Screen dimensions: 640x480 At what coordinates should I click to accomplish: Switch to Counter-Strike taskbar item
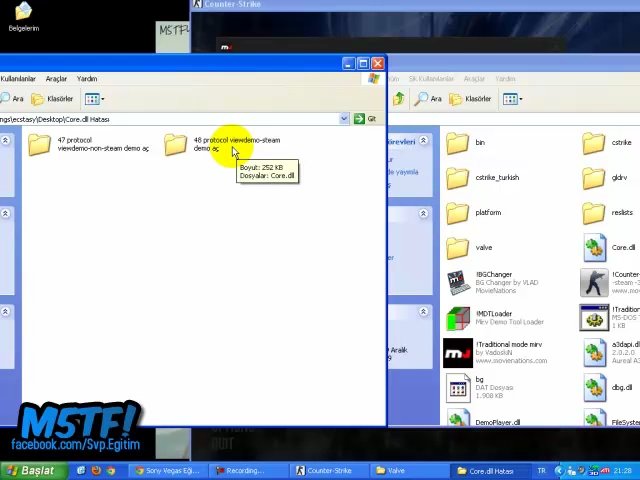pos(328,471)
